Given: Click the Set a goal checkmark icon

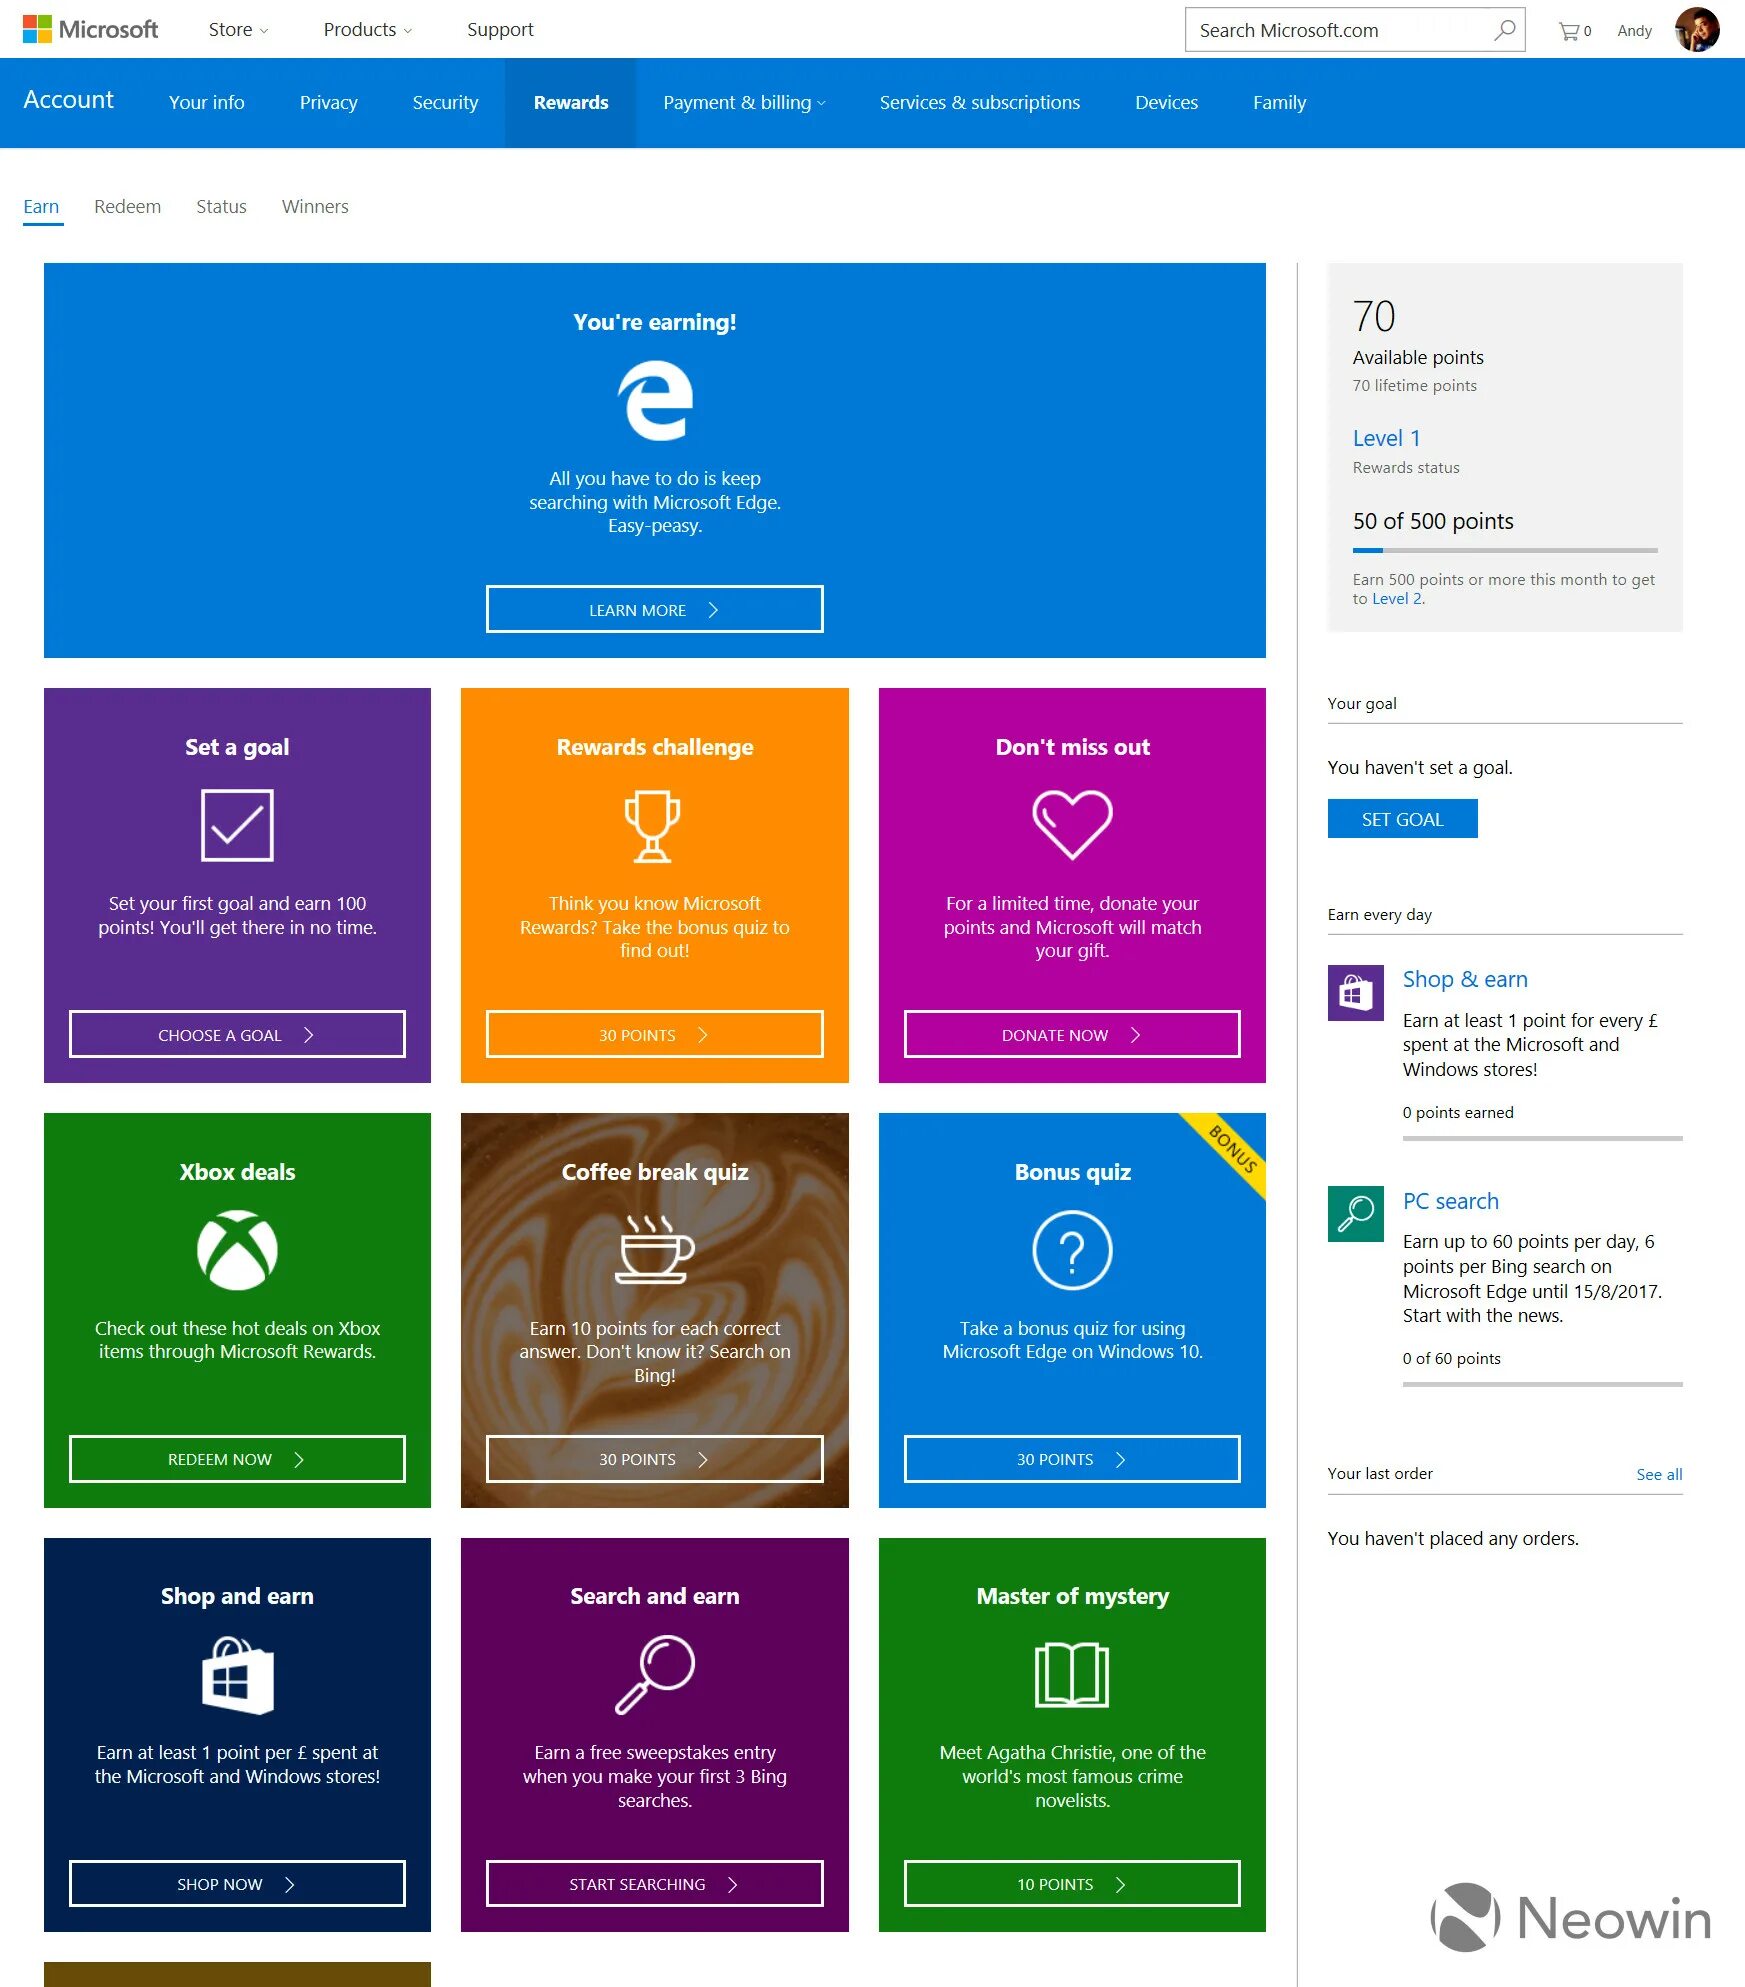Looking at the screenshot, I should pos(237,825).
